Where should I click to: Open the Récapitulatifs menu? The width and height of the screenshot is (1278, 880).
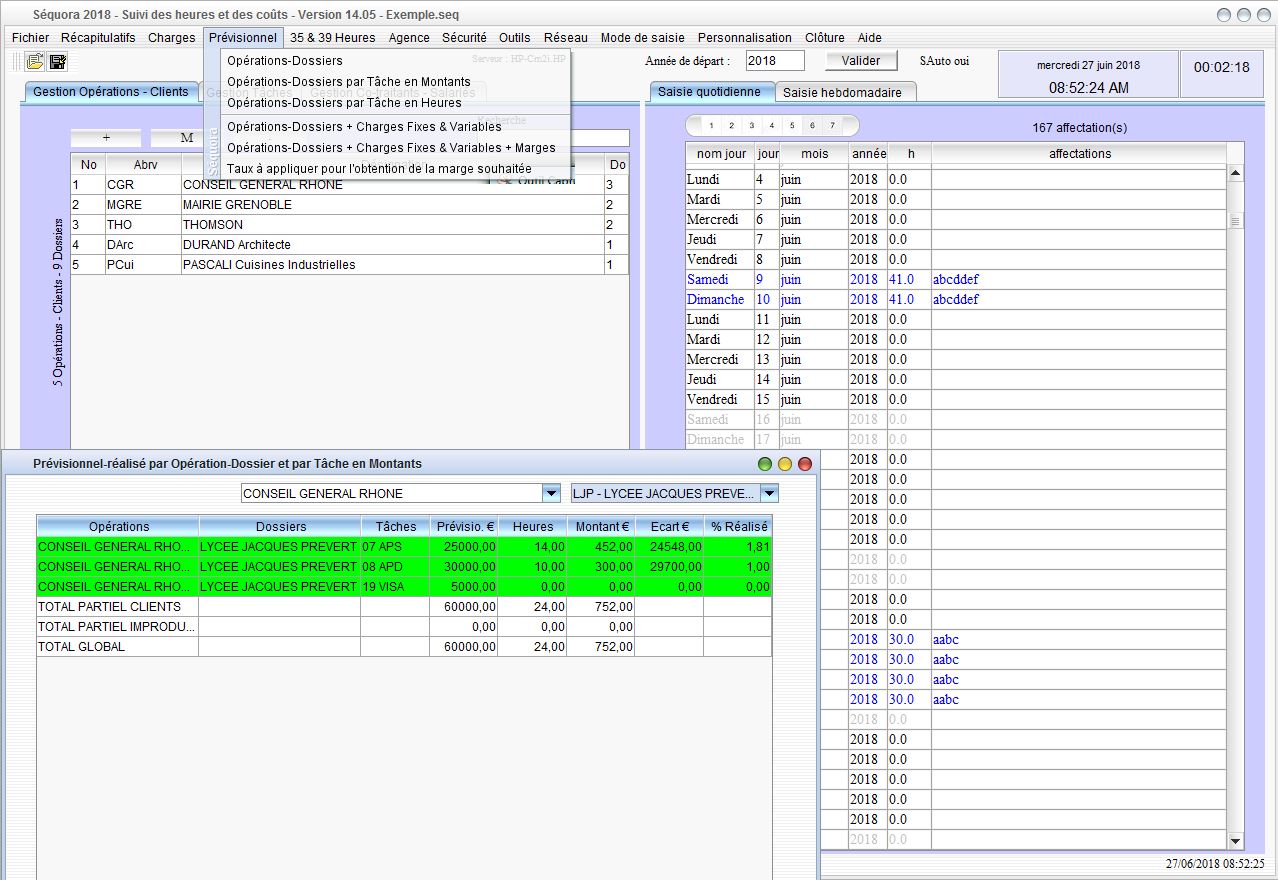tap(98, 37)
